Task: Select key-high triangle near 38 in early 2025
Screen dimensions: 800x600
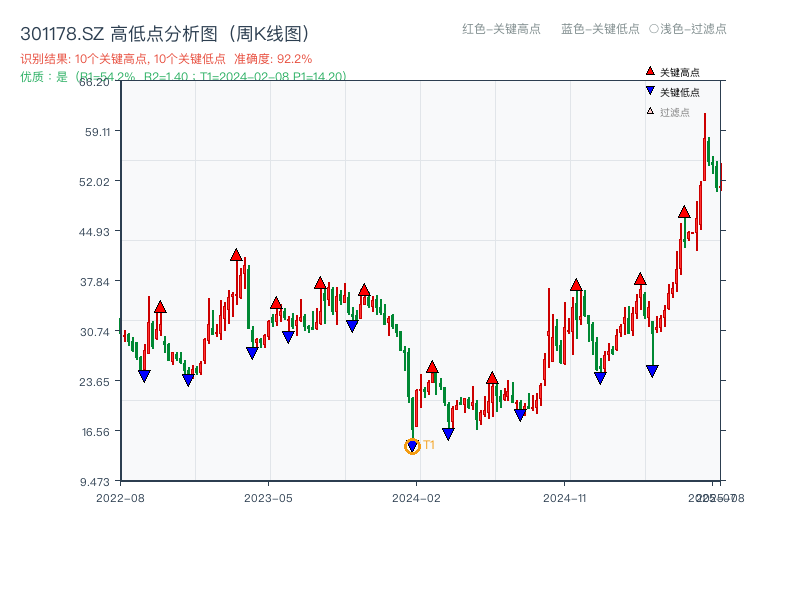Action: pos(640,279)
